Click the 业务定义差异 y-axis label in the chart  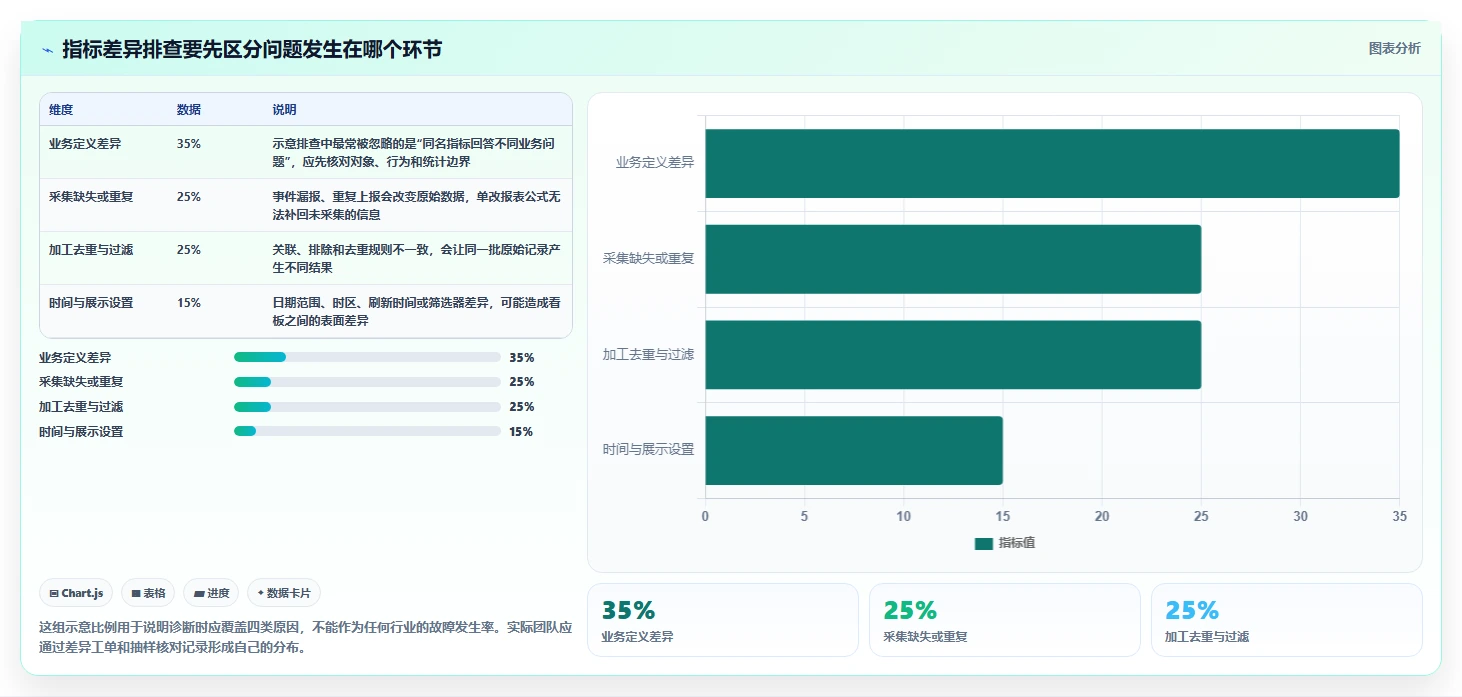pyautogui.click(x=655, y=162)
